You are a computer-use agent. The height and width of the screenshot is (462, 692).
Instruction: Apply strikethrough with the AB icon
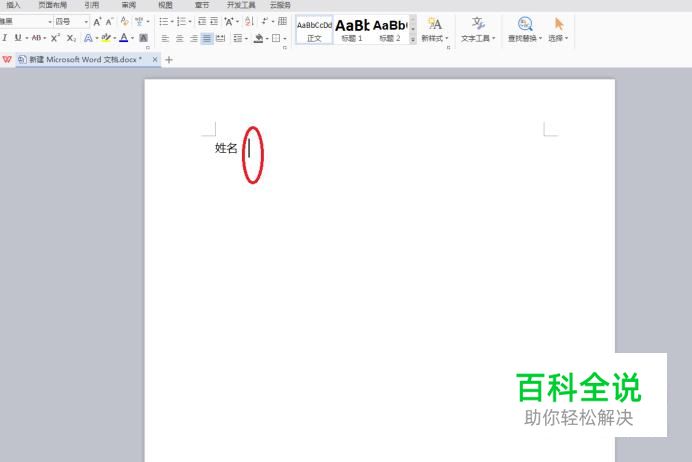36,38
